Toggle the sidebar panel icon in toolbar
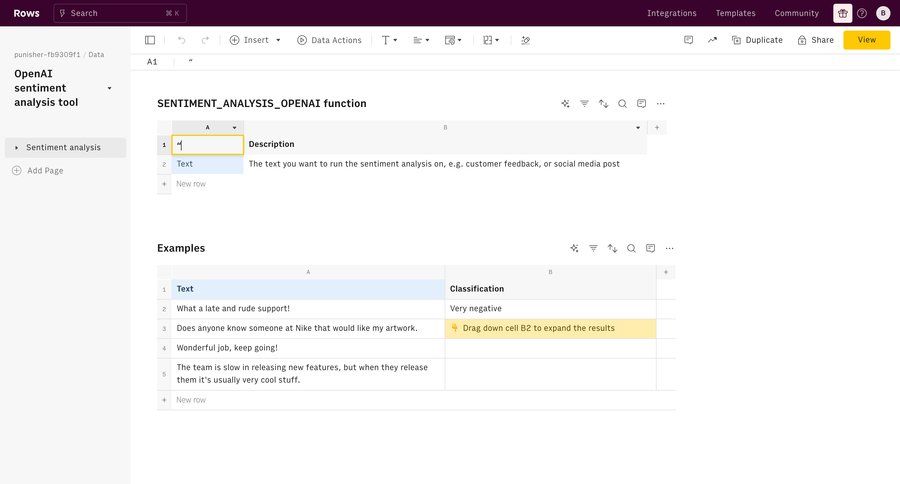This screenshot has height=484, width=900. click(150, 40)
